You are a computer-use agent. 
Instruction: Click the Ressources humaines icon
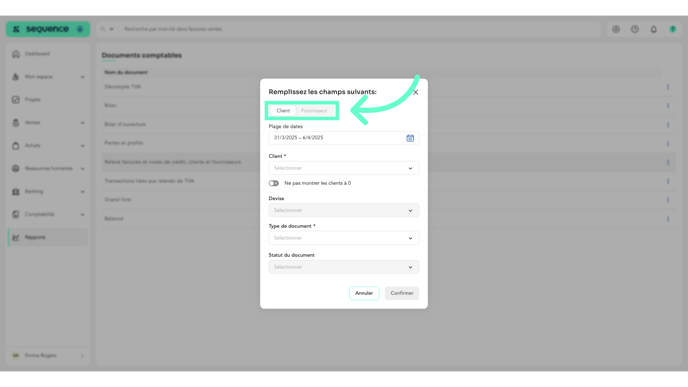point(16,168)
